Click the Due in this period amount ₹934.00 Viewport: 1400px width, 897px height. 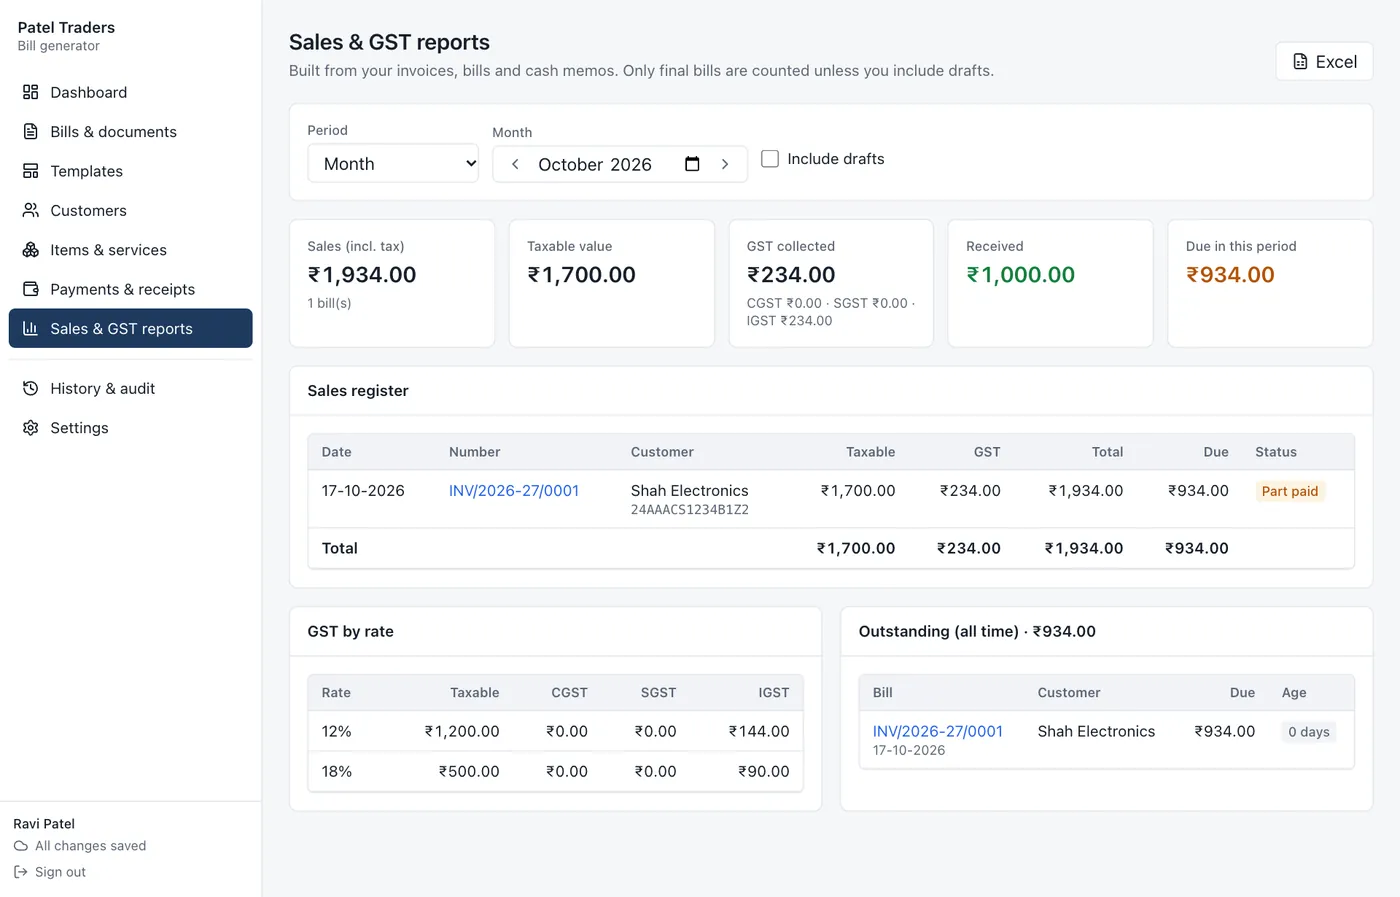pos(1230,275)
